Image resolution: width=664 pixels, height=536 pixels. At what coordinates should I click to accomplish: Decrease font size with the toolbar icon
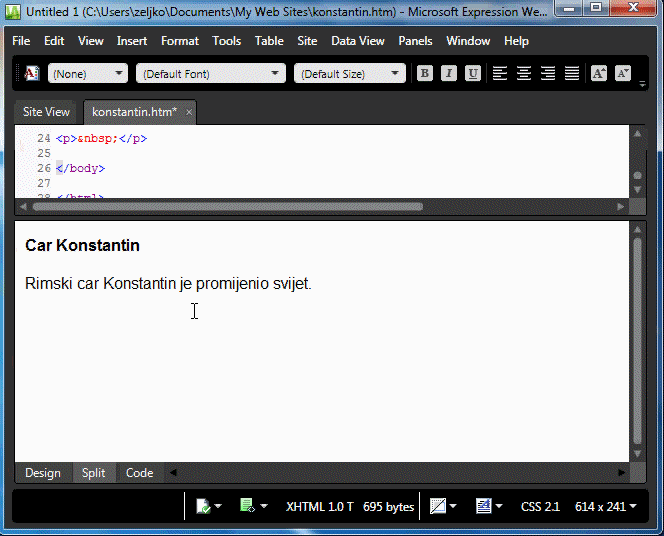pyautogui.click(x=623, y=73)
